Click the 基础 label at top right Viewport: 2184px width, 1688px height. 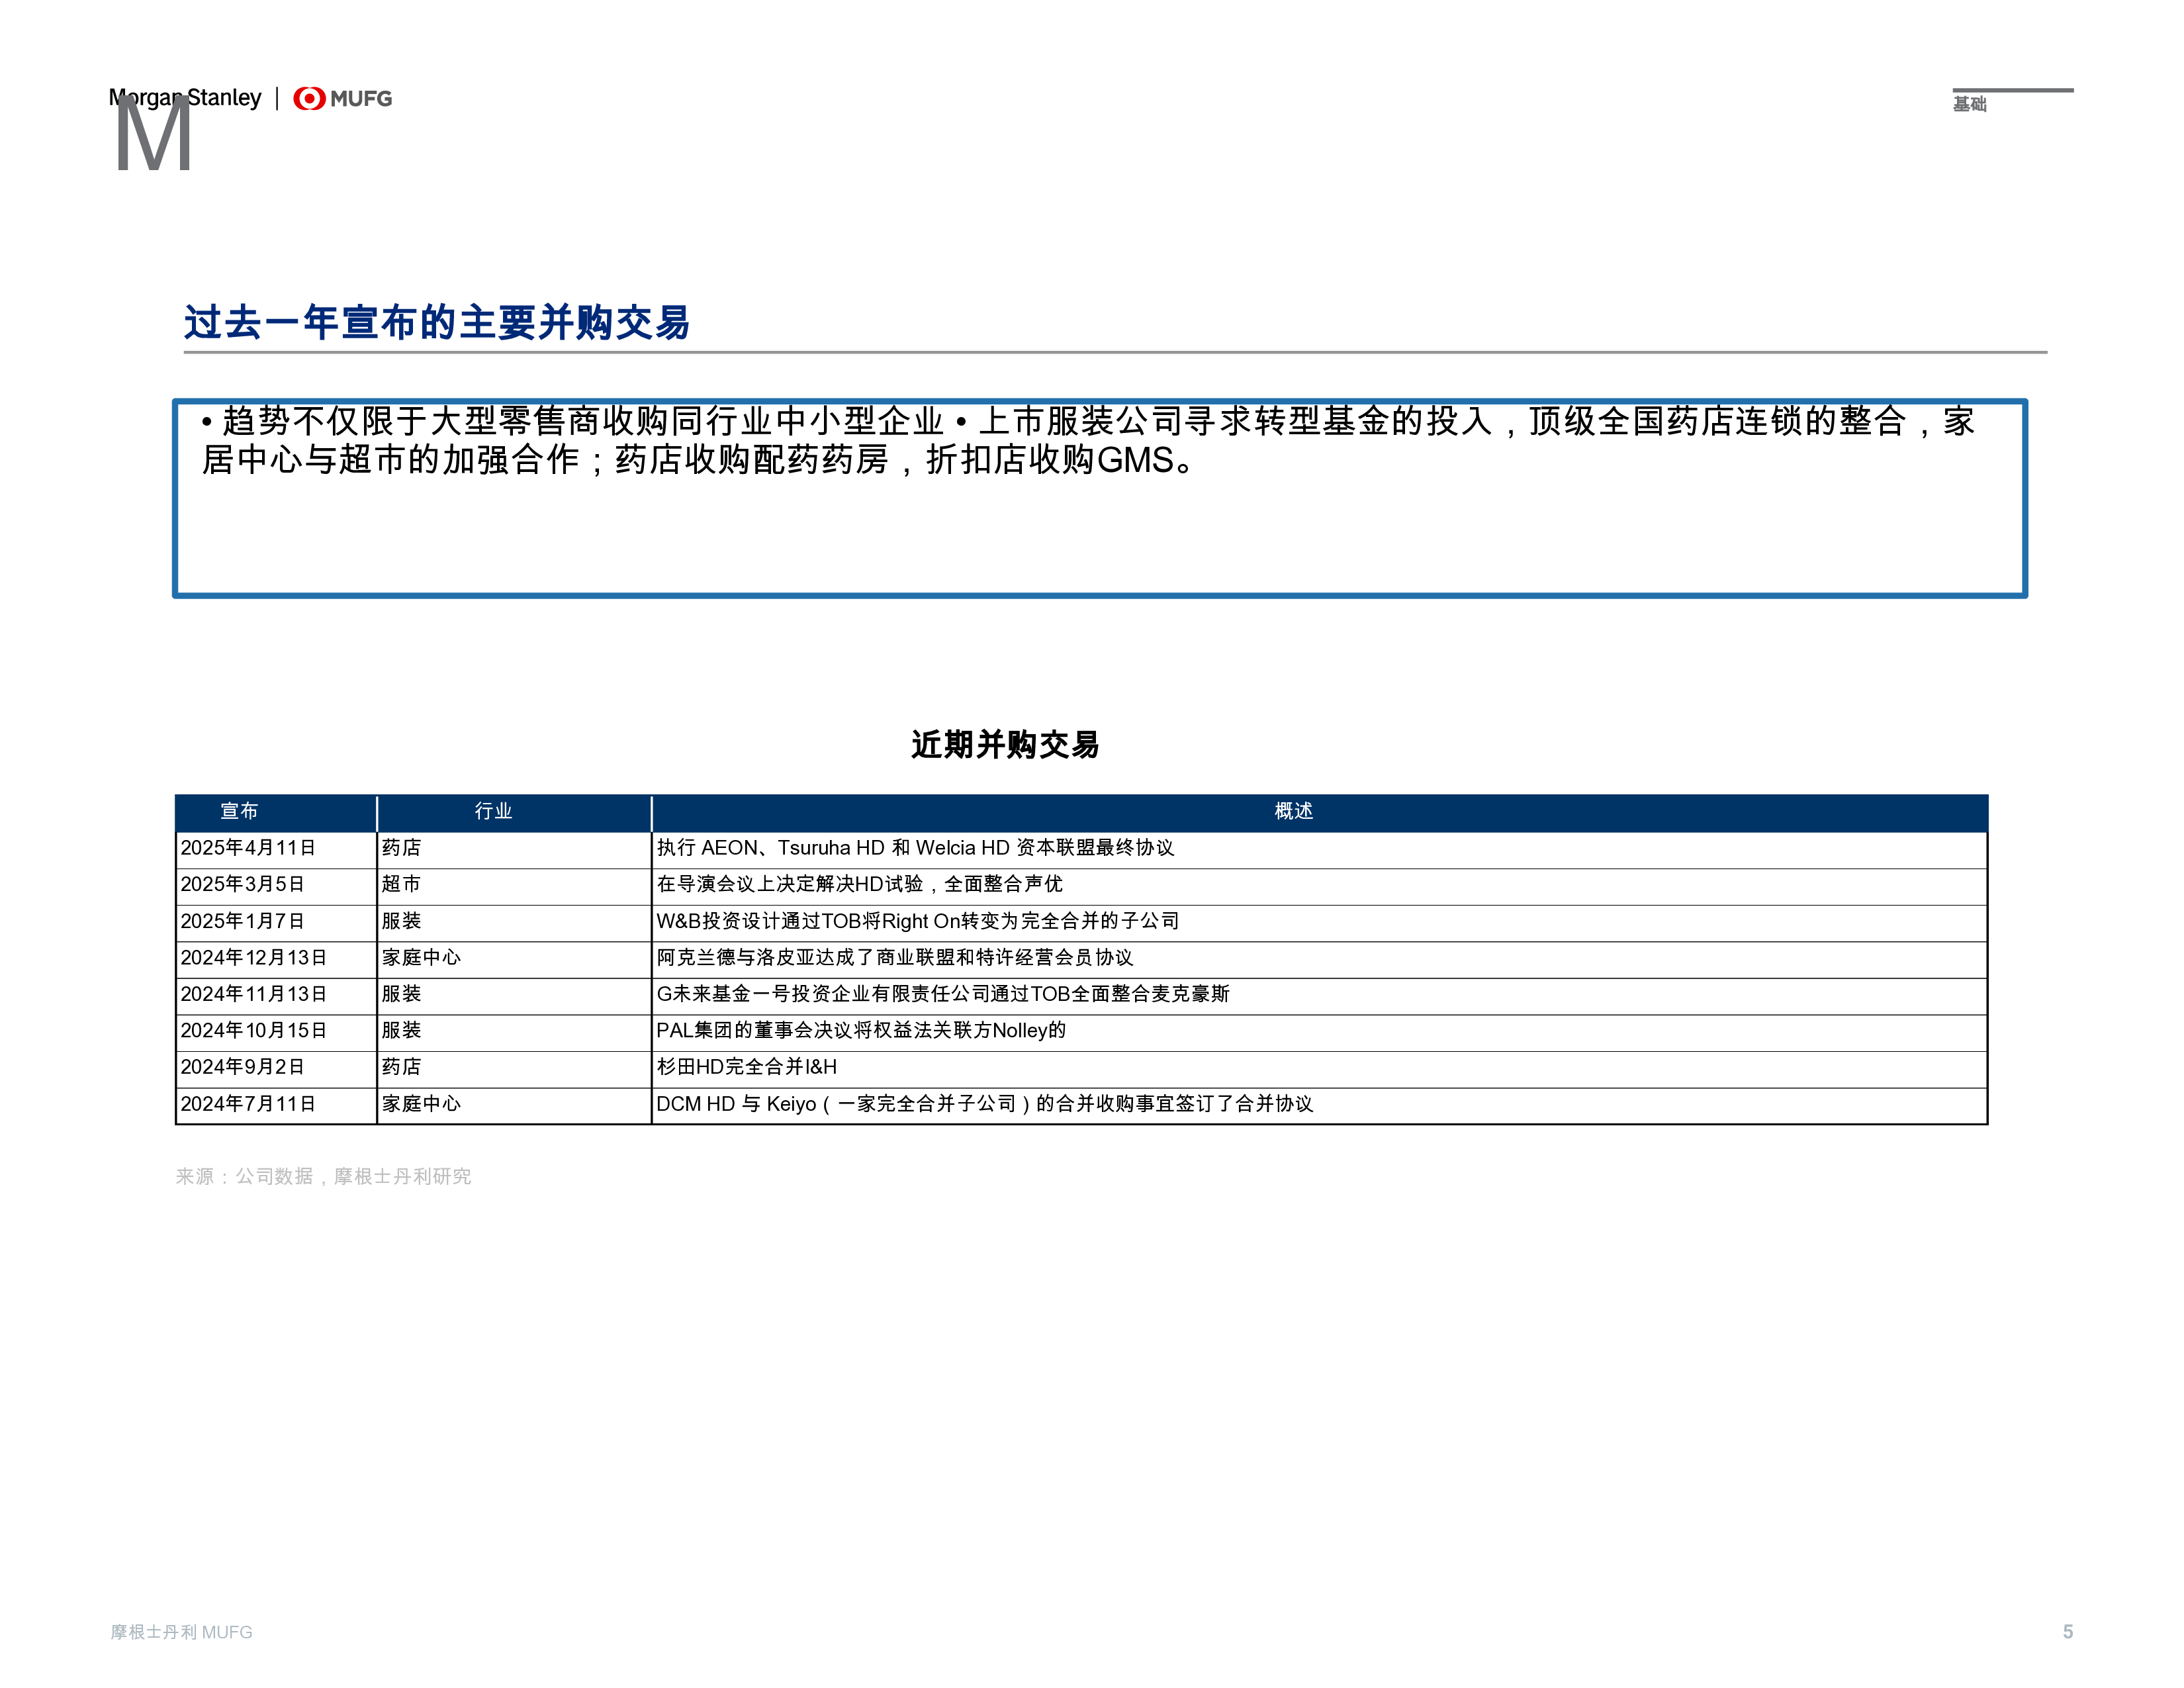coord(1970,104)
